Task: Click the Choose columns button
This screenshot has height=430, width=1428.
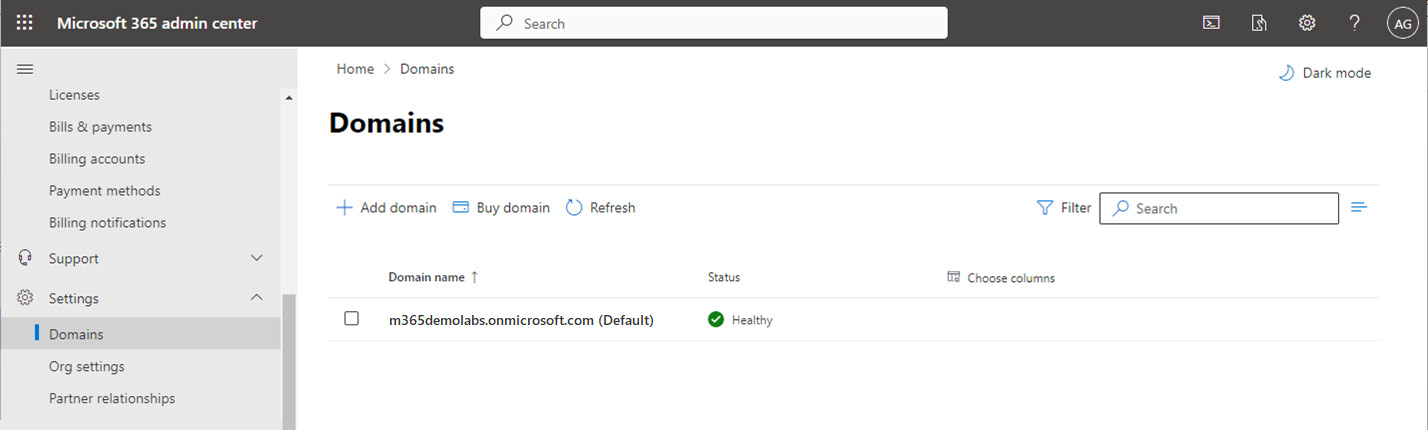Action: point(1001,278)
